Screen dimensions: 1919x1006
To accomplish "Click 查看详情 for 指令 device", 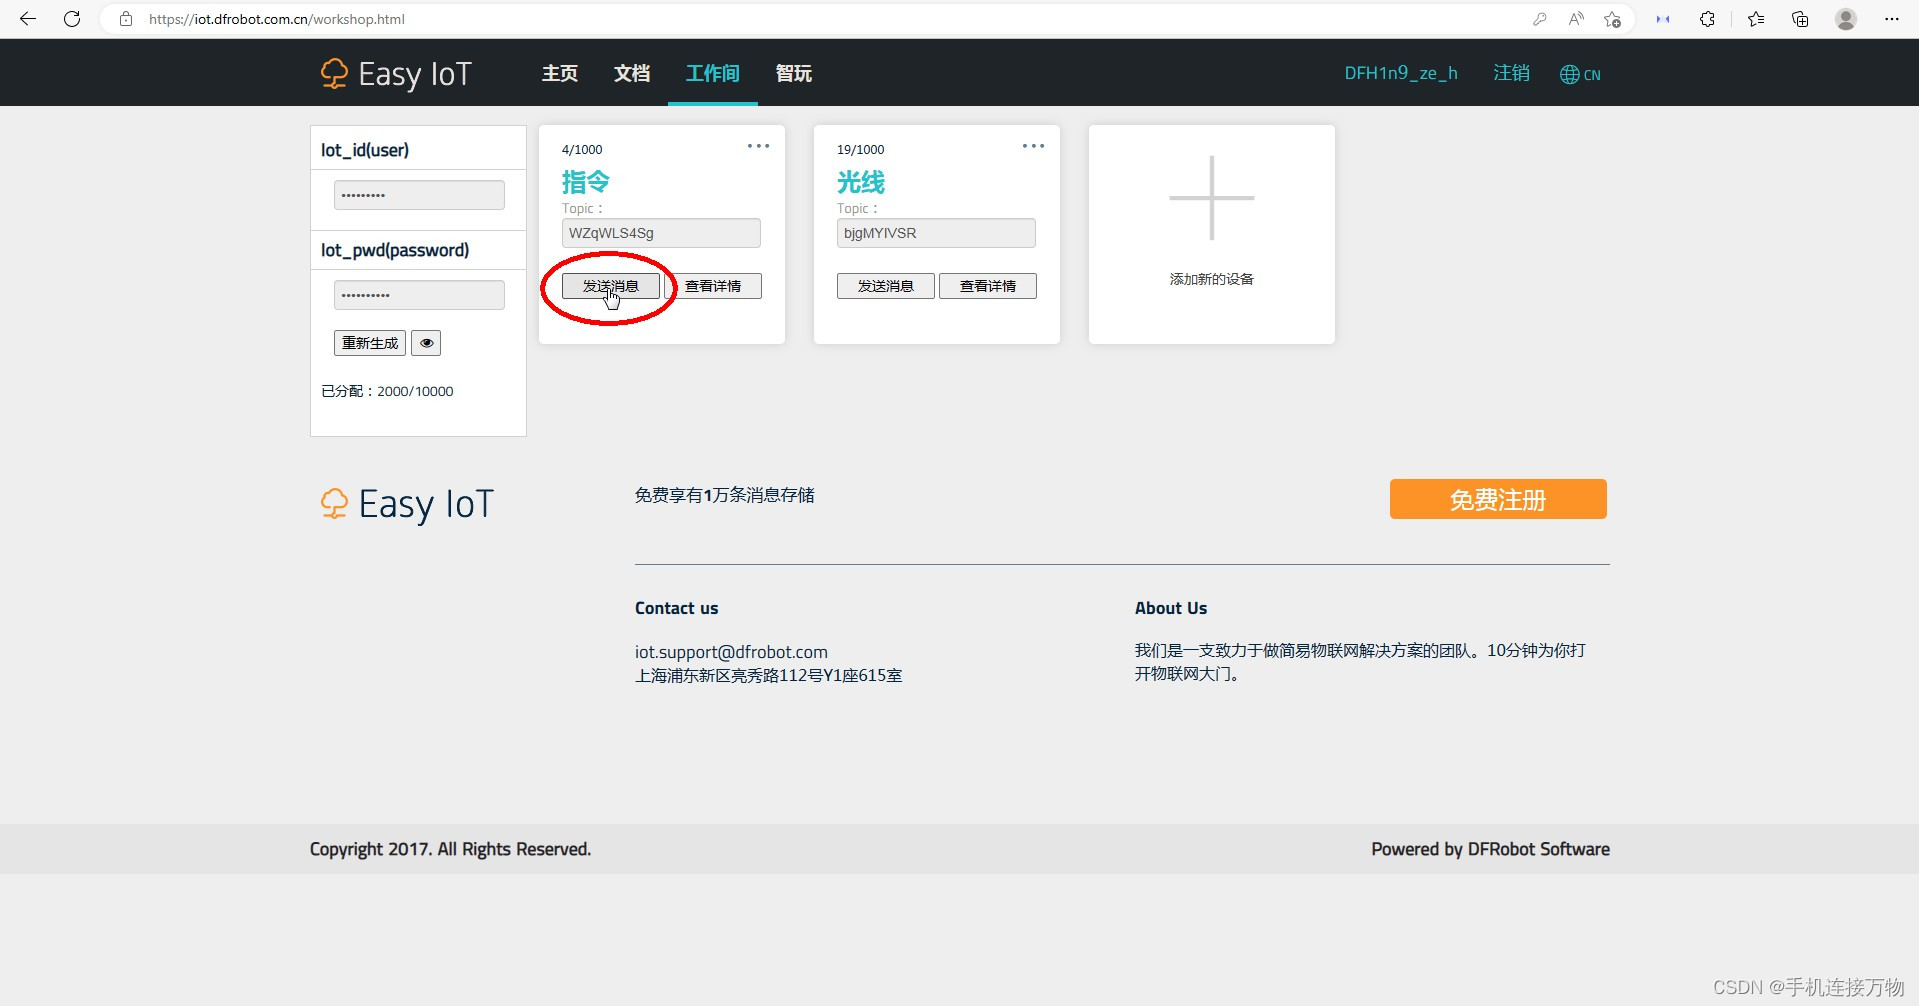I will pos(713,286).
